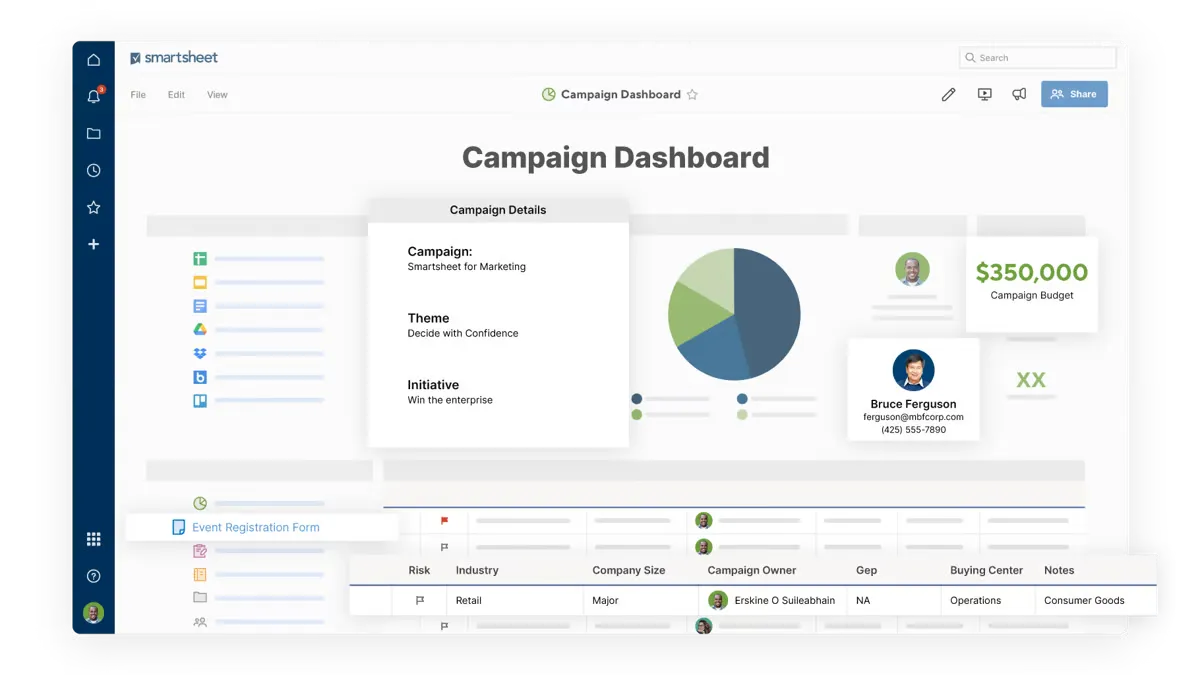The image size is (1200, 675).
Task: Open Favorites star icon in sidebar
Action: click(x=93, y=207)
